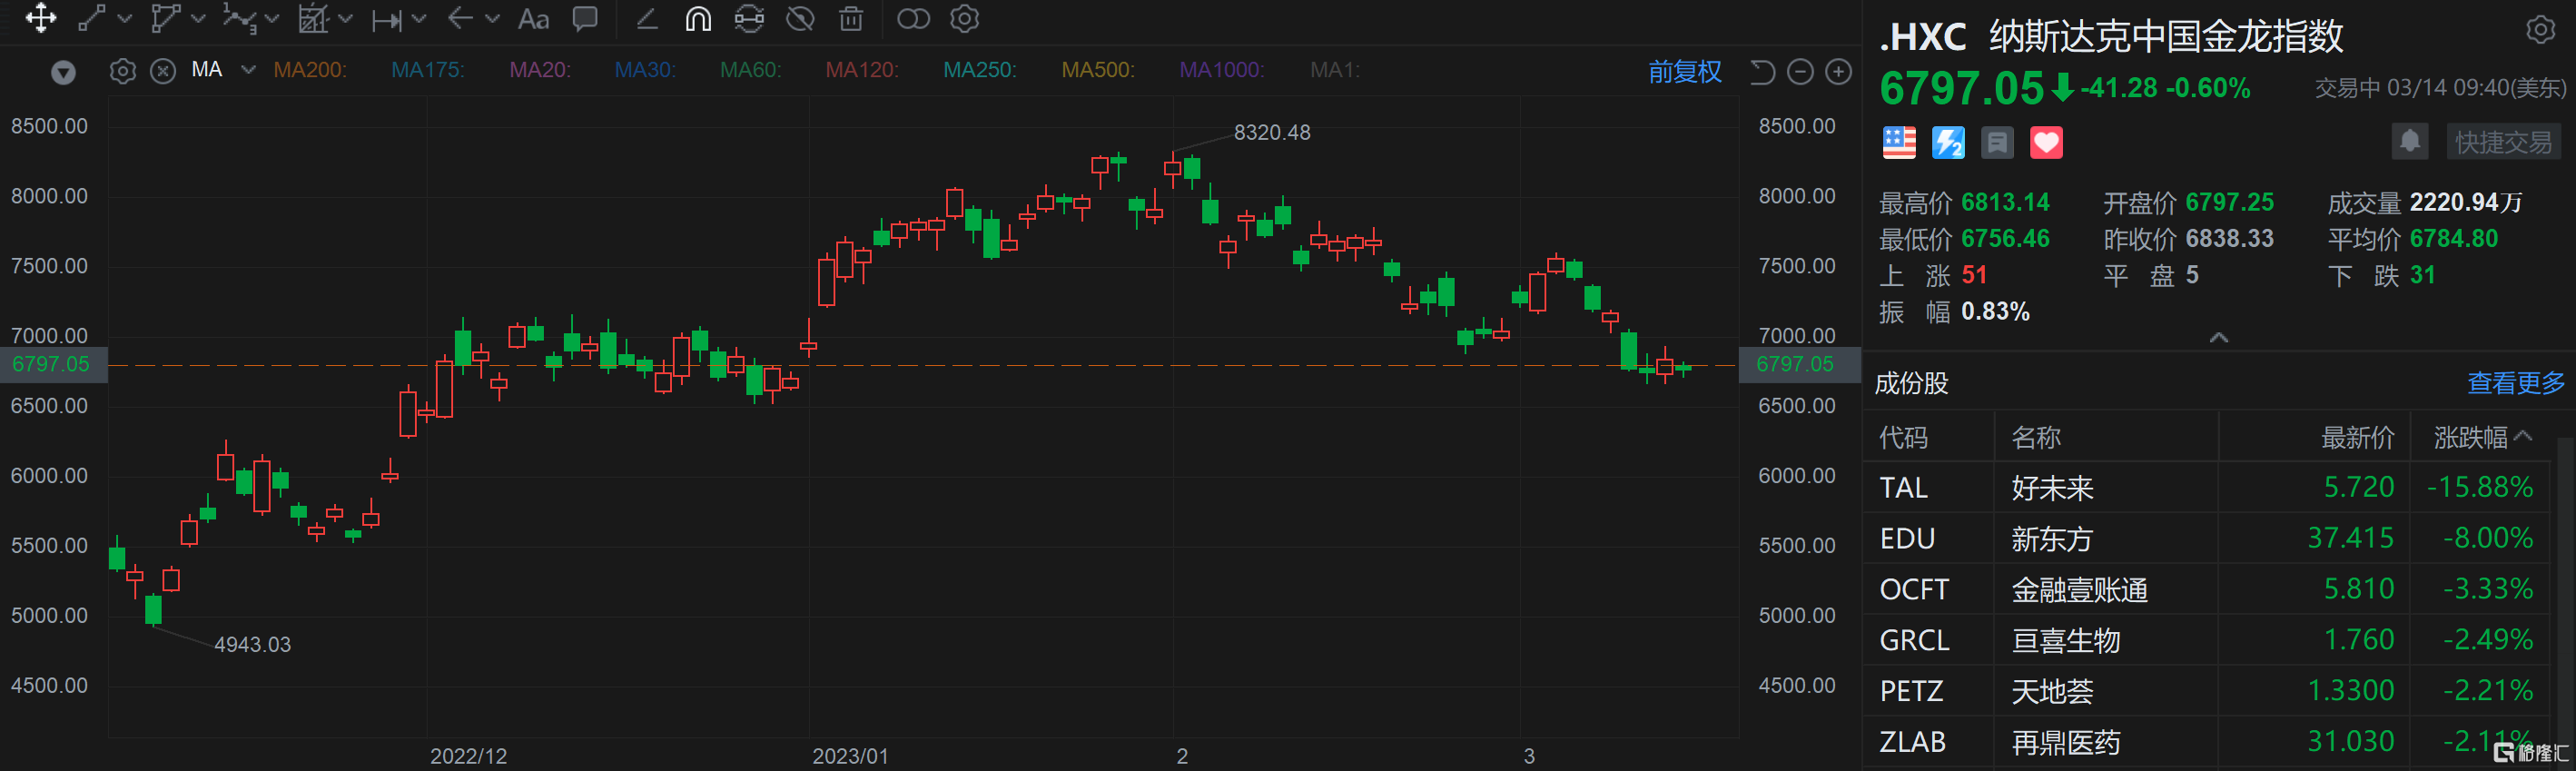
Task: Click the MA30 legend label
Action: point(645,70)
